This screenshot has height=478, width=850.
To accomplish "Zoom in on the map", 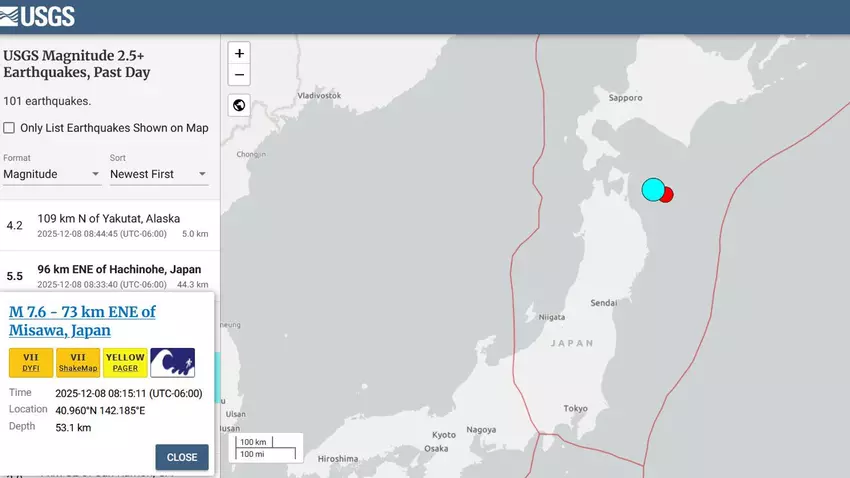I will [239, 53].
